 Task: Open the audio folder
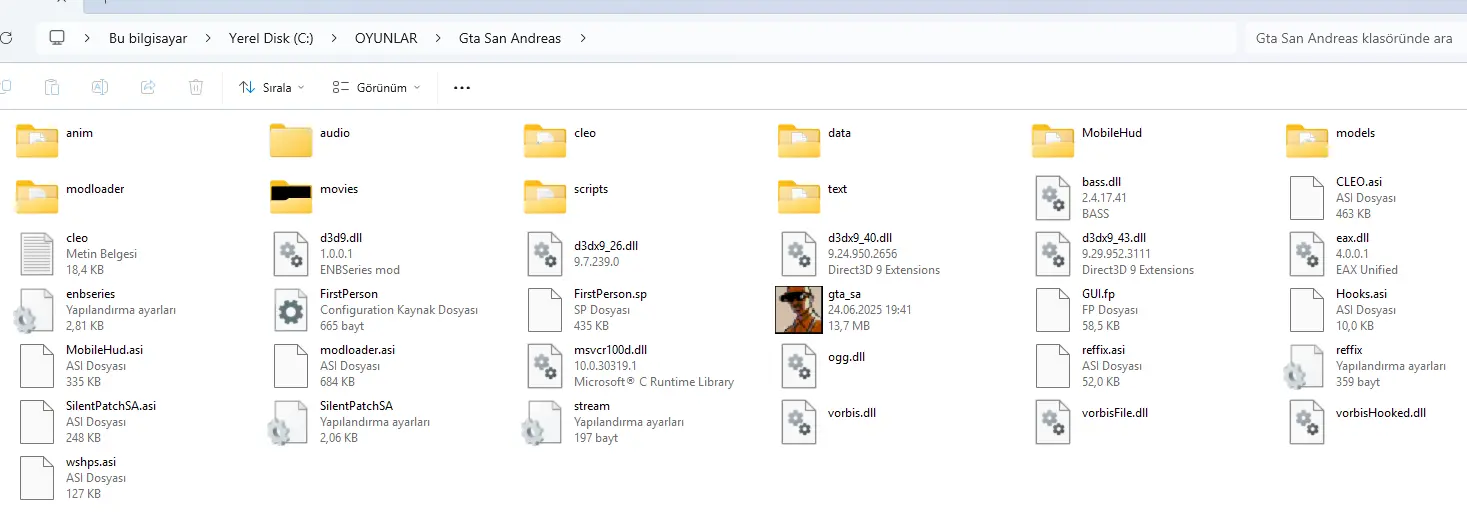[x=291, y=141]
